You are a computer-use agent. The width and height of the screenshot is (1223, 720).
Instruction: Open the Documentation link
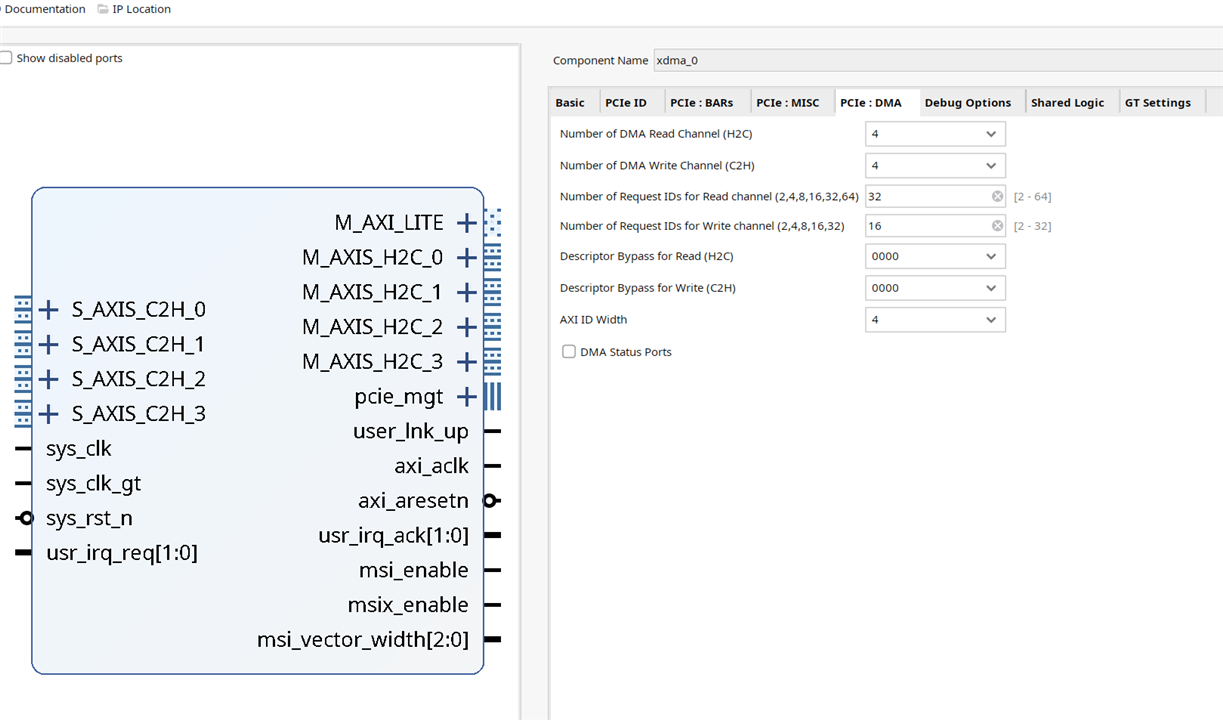coord(44,9)
